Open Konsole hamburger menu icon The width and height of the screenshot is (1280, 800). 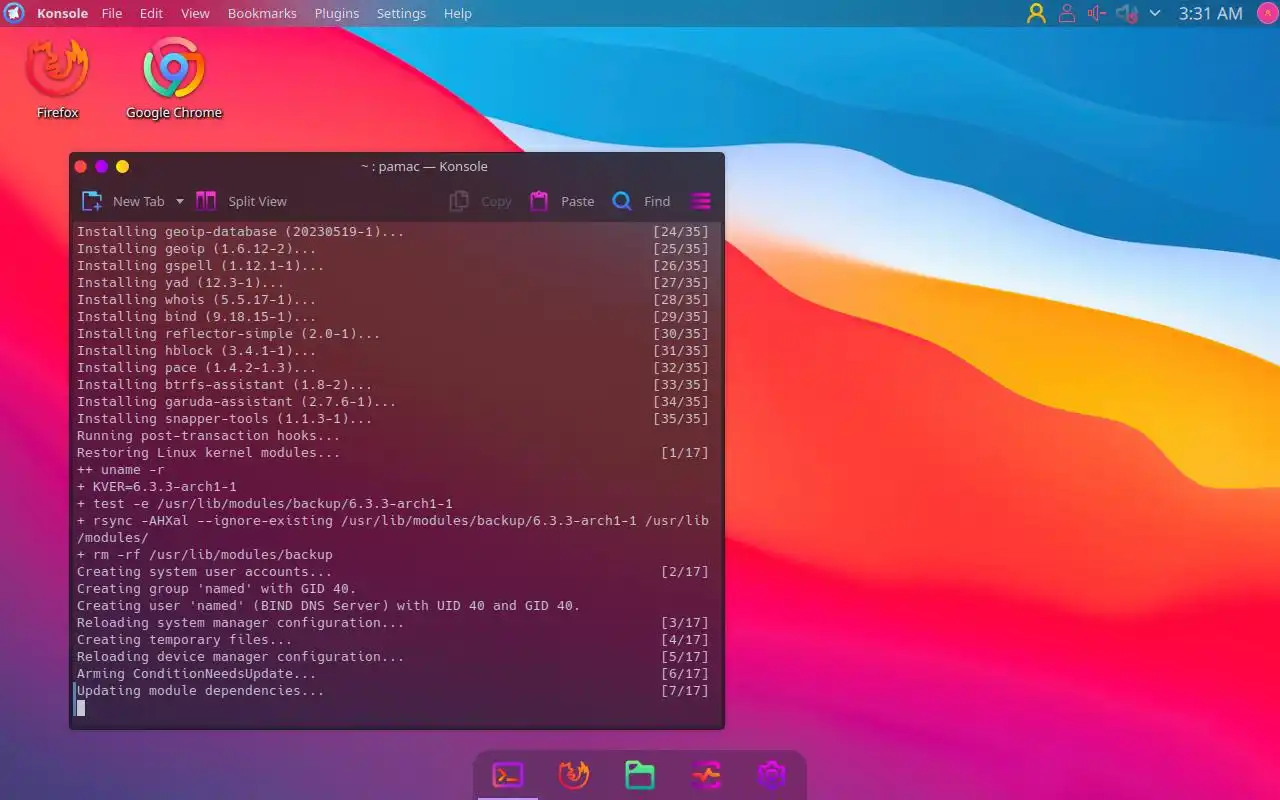pyautogui.click(x=701, y=201)
